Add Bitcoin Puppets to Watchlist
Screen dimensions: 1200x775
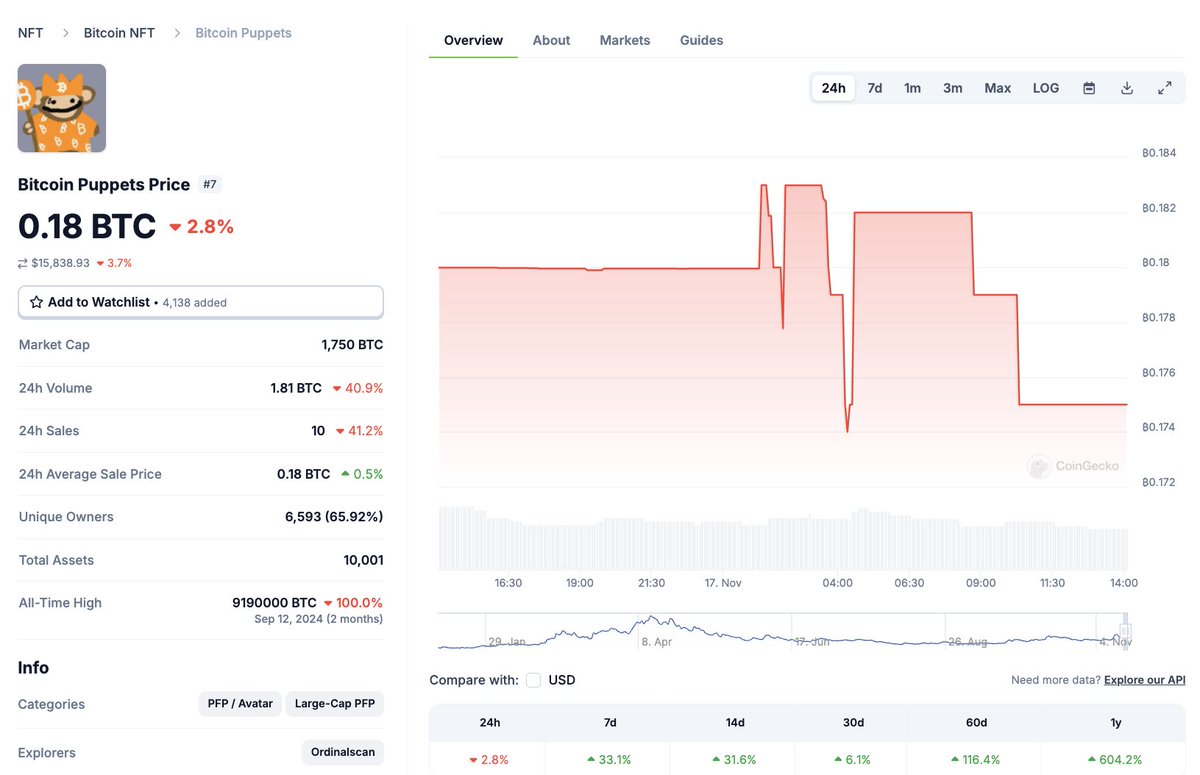201,302
